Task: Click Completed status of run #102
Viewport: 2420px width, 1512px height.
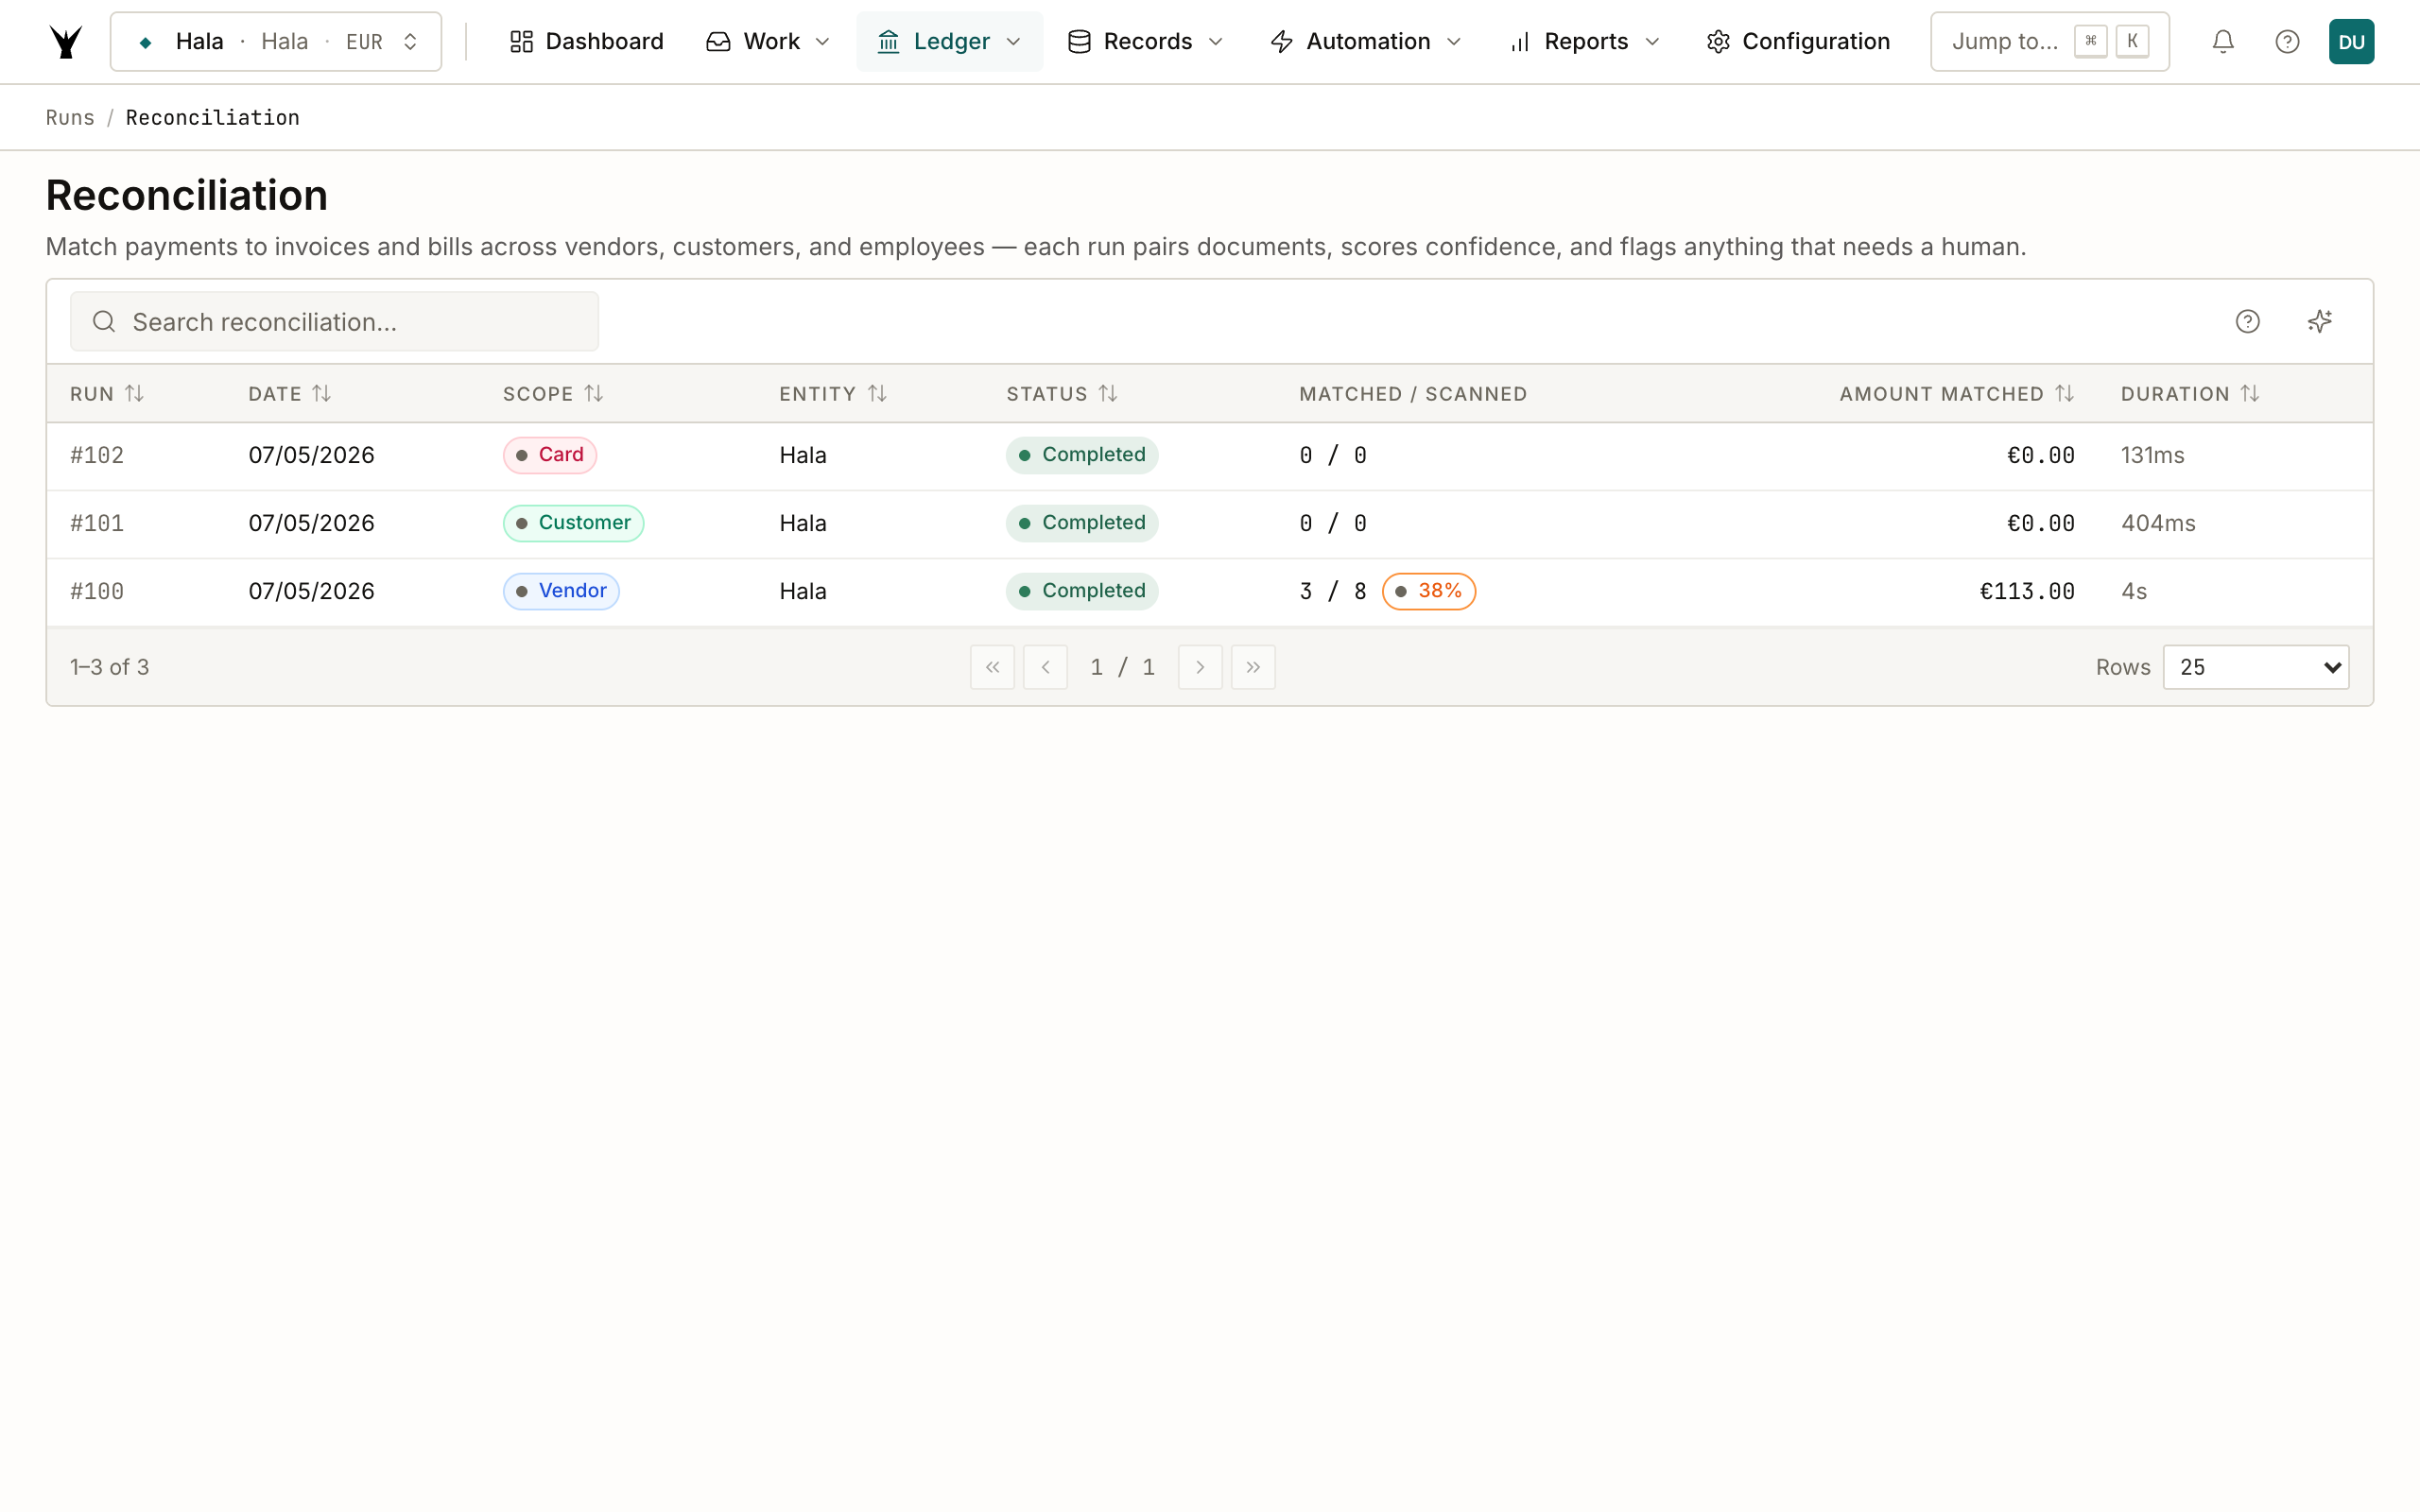Action: click(x=1082, y=455)
